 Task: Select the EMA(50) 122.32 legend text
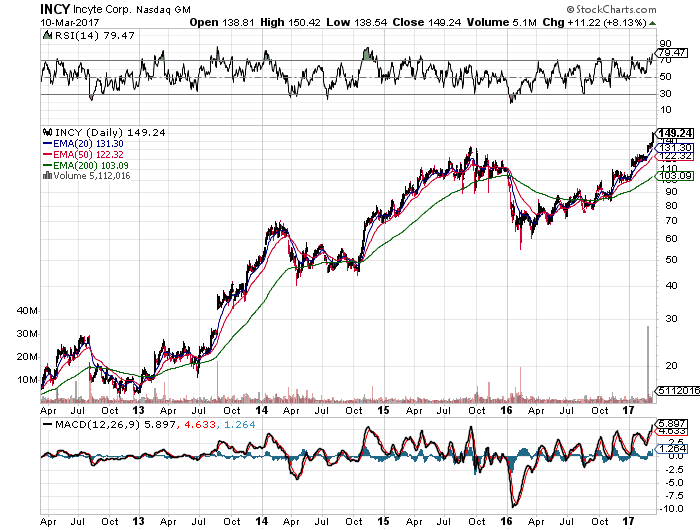click(88, 154)
